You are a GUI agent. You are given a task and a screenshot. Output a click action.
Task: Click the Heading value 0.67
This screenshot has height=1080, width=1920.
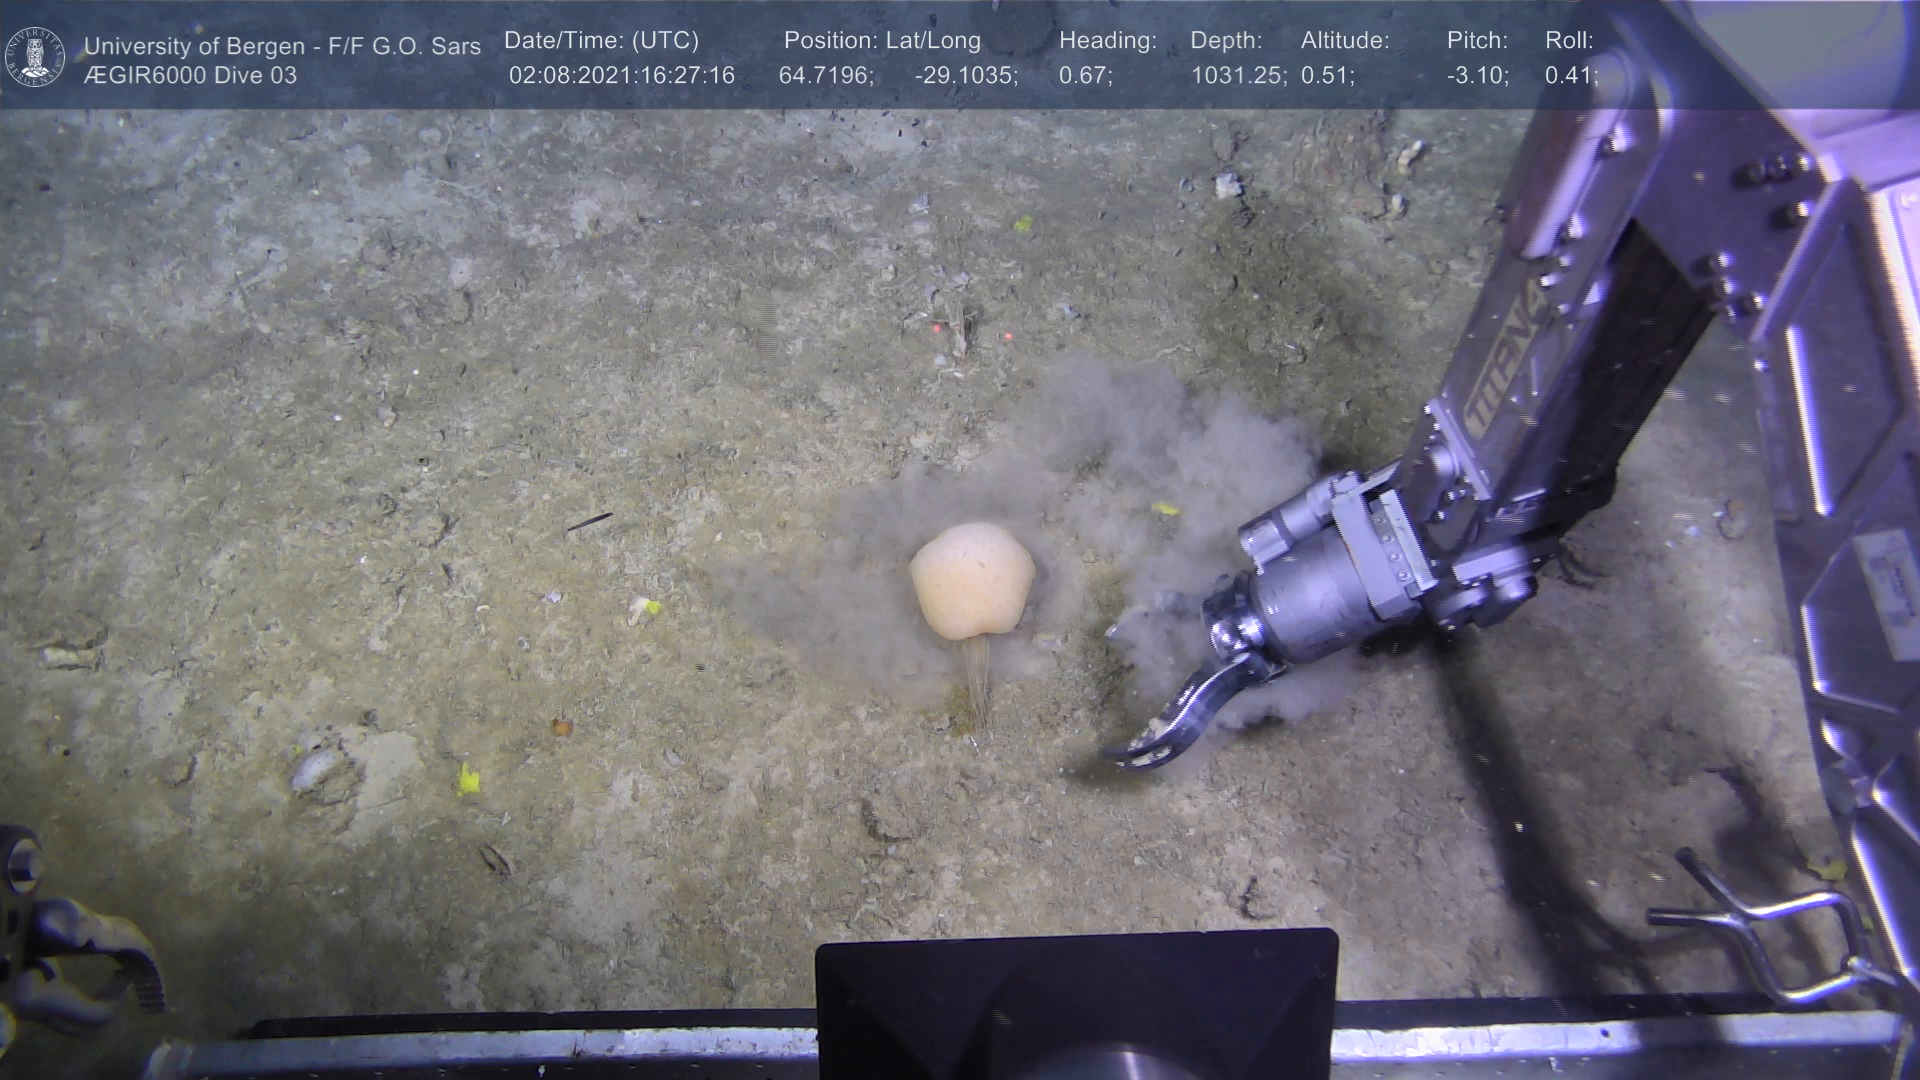[1085, 76]
